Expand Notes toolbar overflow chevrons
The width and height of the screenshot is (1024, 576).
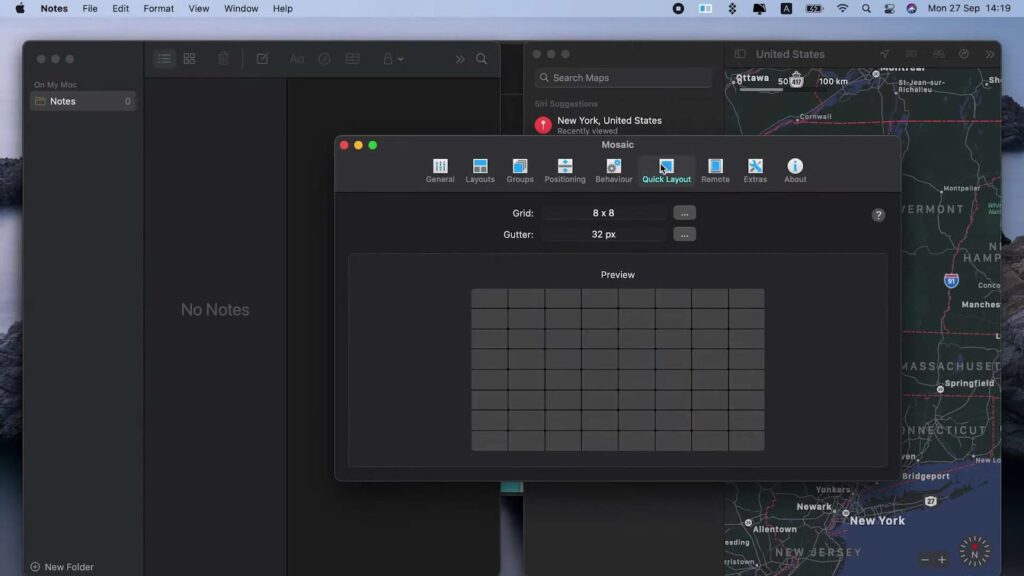[x=460, y=59]
